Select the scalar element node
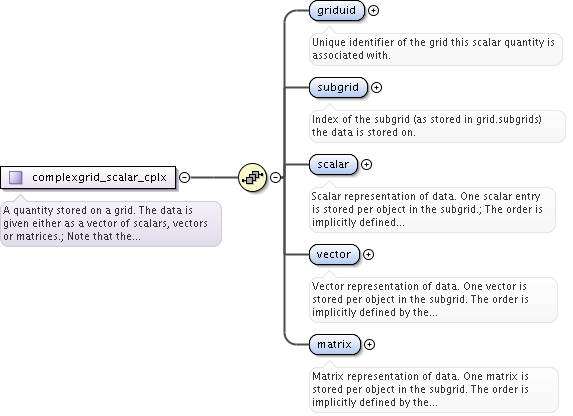Viewport: 573px width, 416px height. tap(333, 164)
